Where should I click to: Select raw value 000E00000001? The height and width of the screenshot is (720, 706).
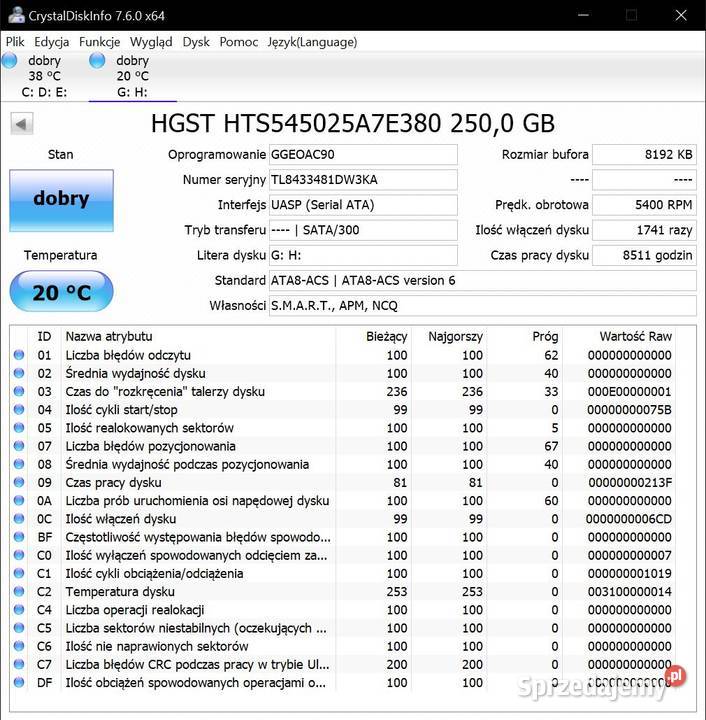coord(629,392)
